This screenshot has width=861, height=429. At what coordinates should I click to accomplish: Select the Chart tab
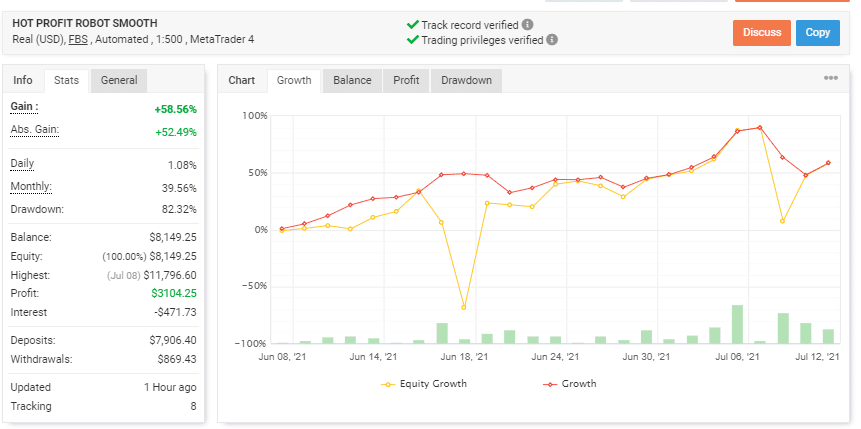(242, 80)
